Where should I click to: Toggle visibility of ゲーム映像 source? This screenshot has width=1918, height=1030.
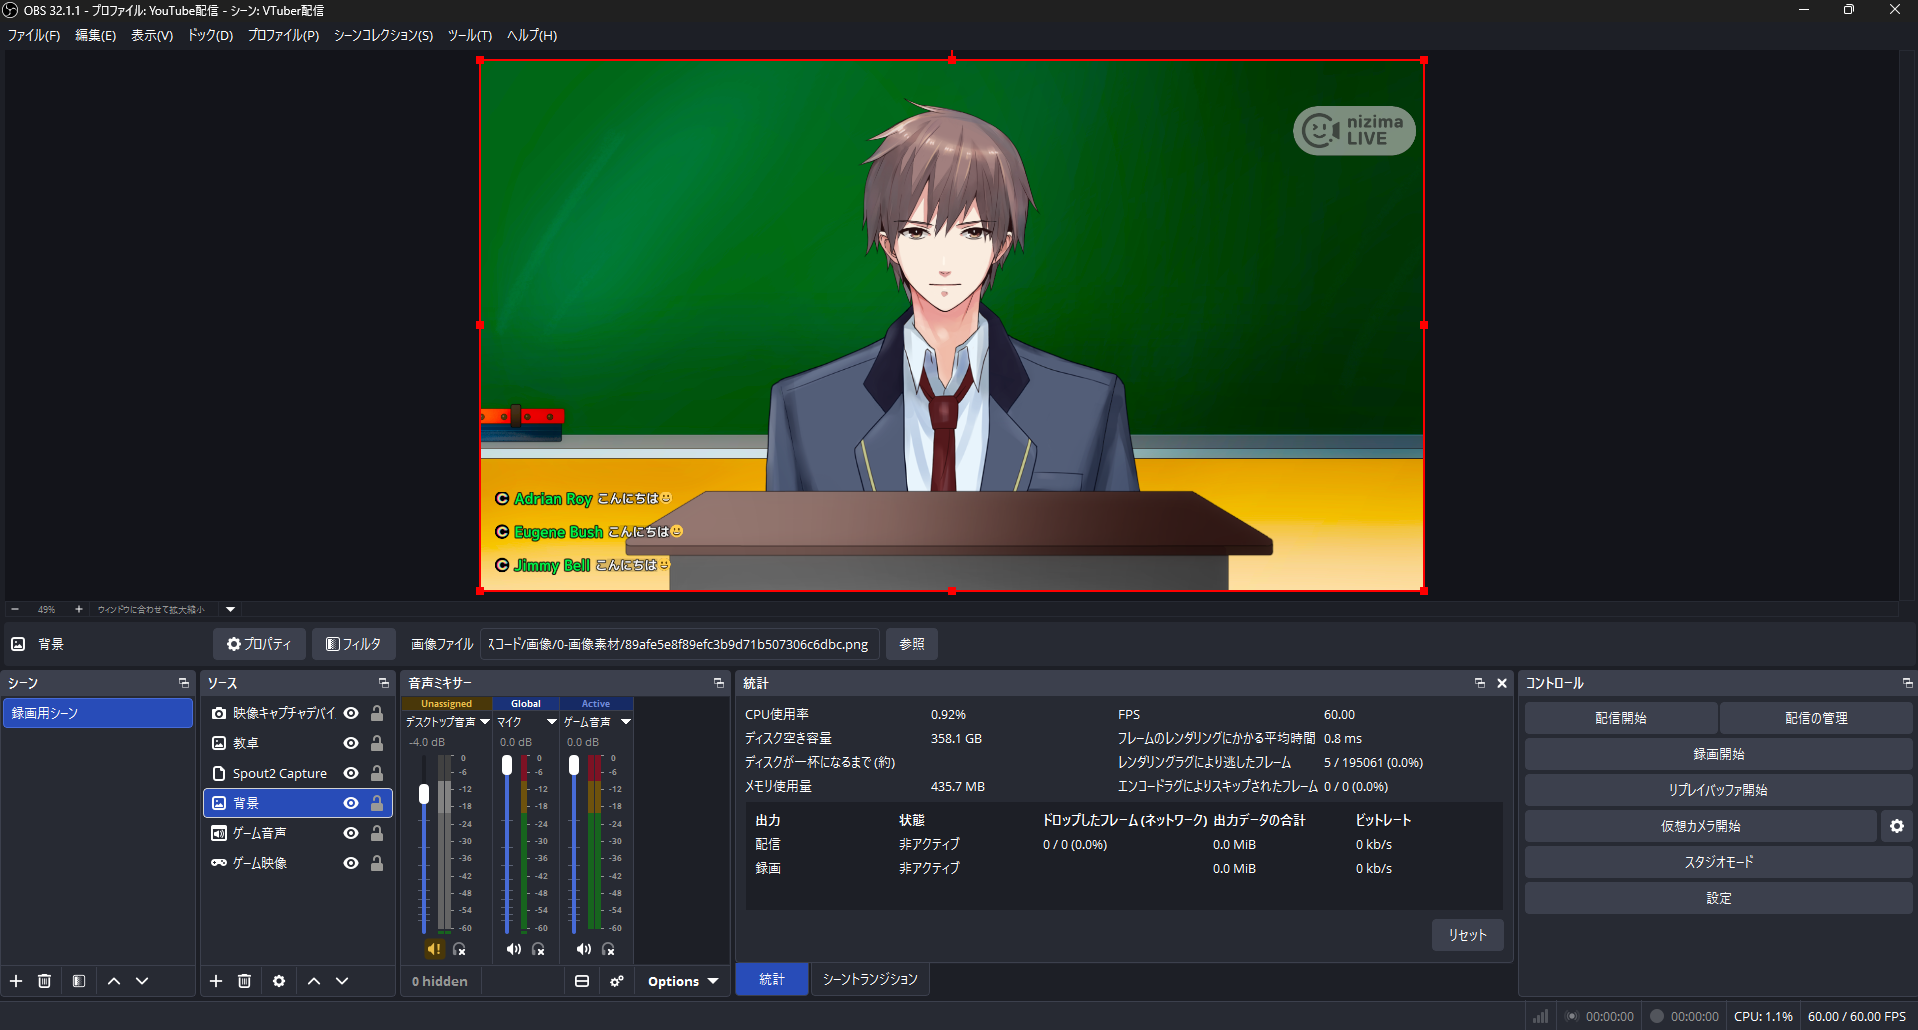coord(351,863)
